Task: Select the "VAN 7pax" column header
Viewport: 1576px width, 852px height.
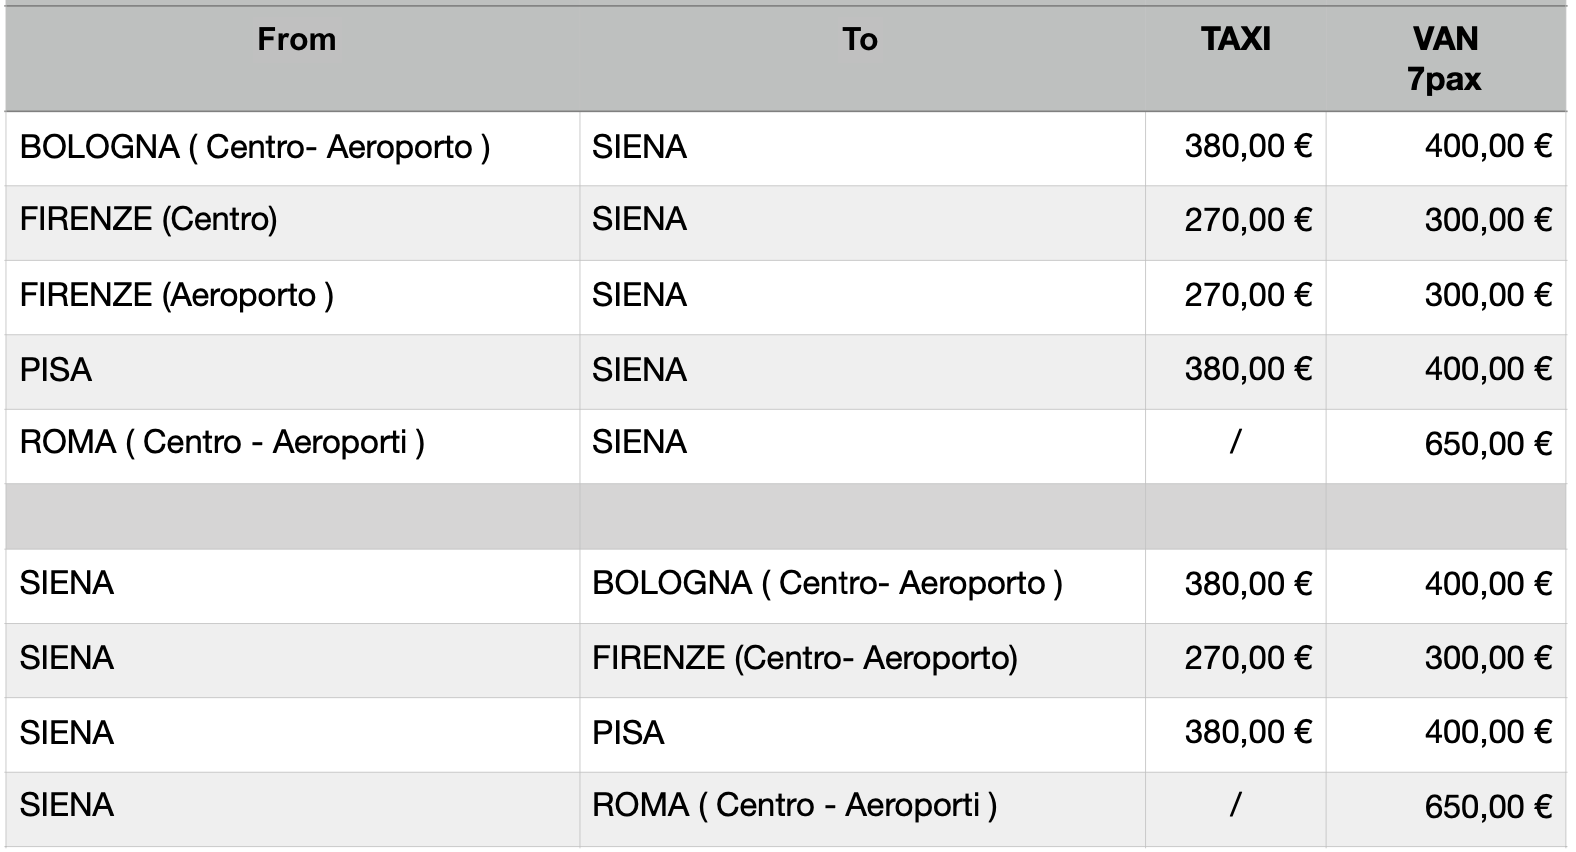Action: pyautogui.click(x=1444, y=59)
